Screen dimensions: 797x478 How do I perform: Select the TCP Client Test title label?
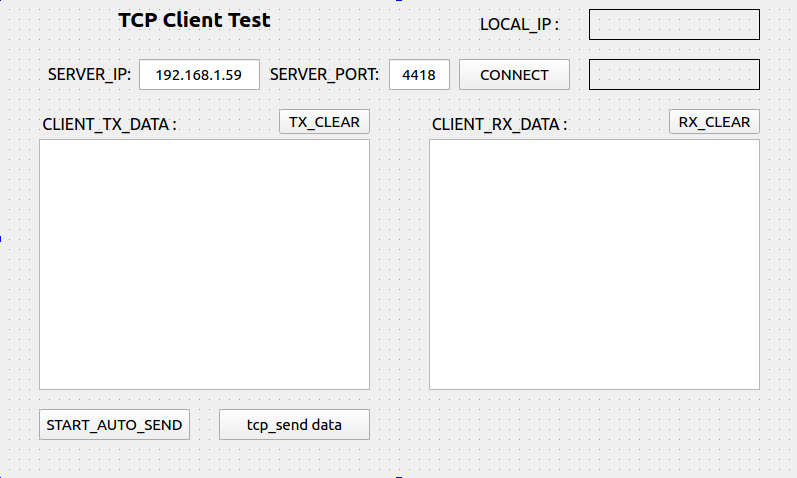click(194, 20)
